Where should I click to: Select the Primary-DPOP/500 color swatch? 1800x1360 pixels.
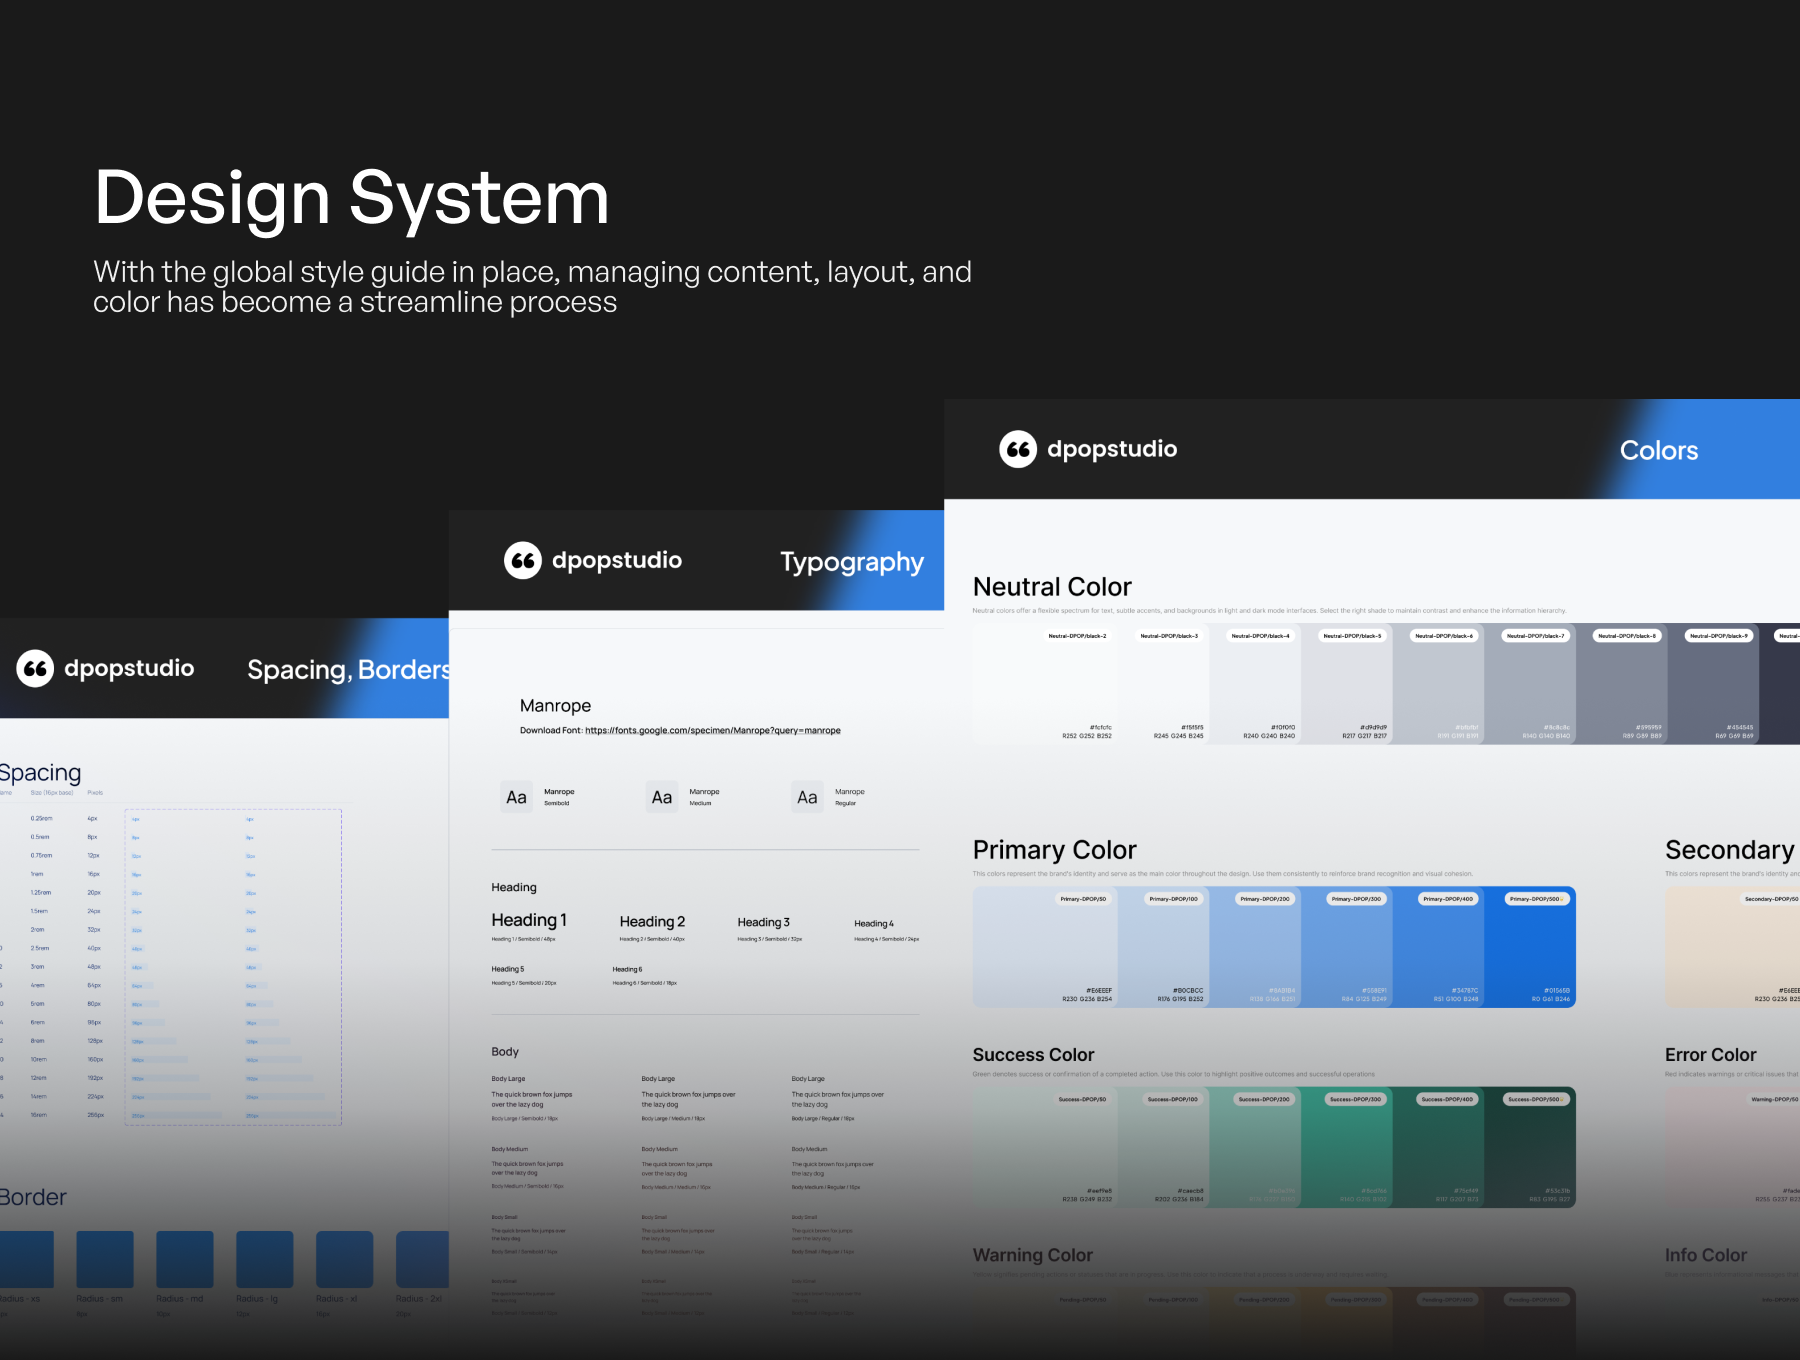[1532, 945]
